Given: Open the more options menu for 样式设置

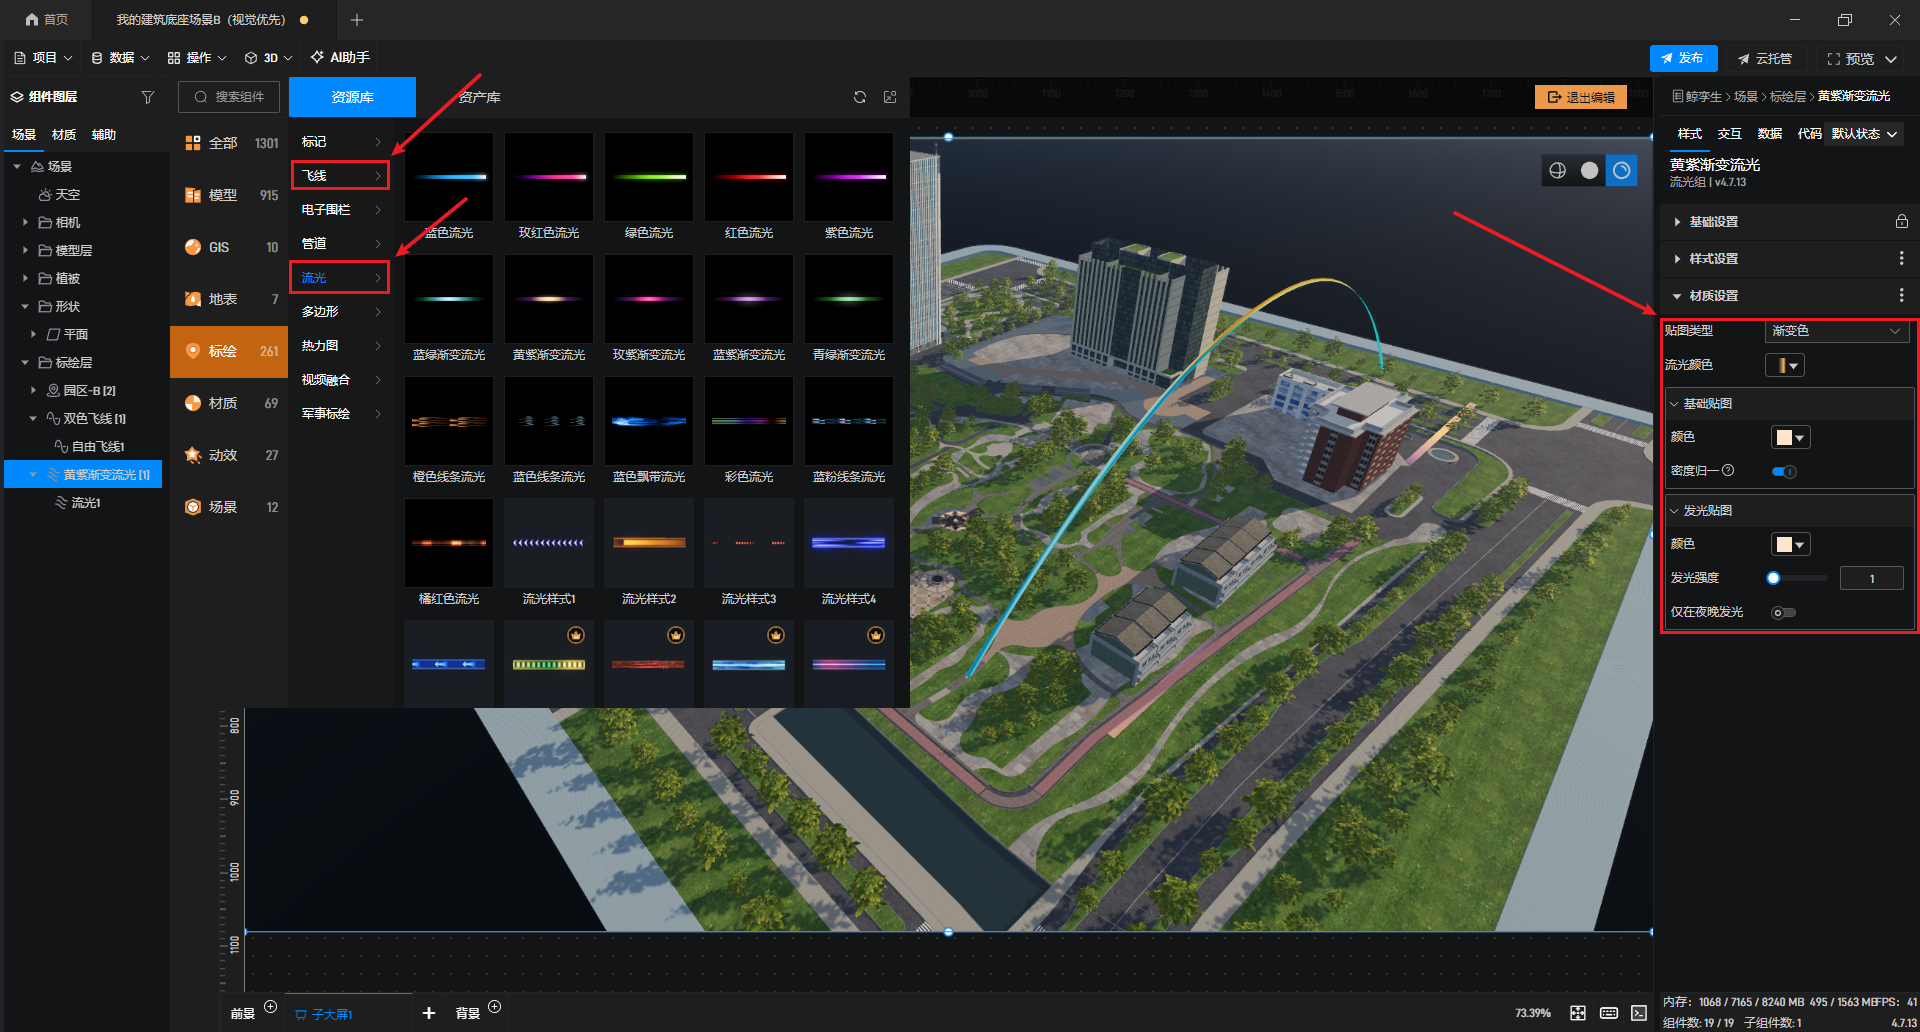Looking at the screenshot, I should 1901,258.
